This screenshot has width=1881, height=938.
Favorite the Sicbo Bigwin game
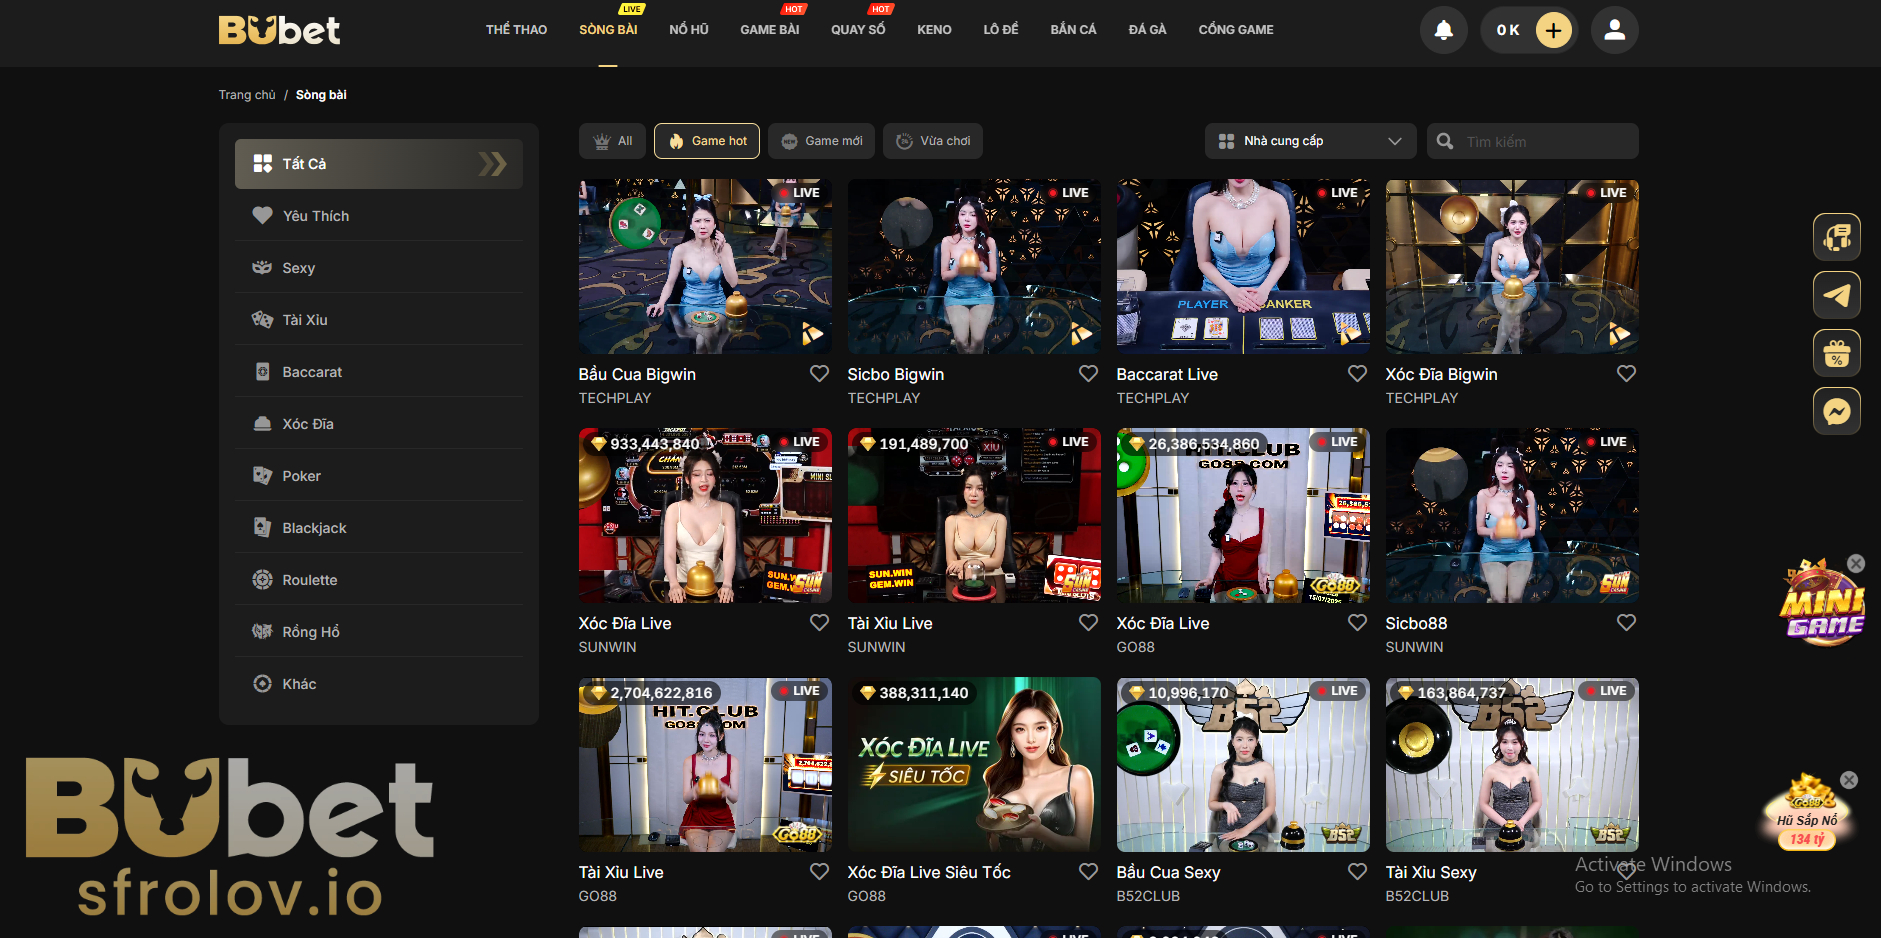pyautogui.click(x=1088, y=372)
